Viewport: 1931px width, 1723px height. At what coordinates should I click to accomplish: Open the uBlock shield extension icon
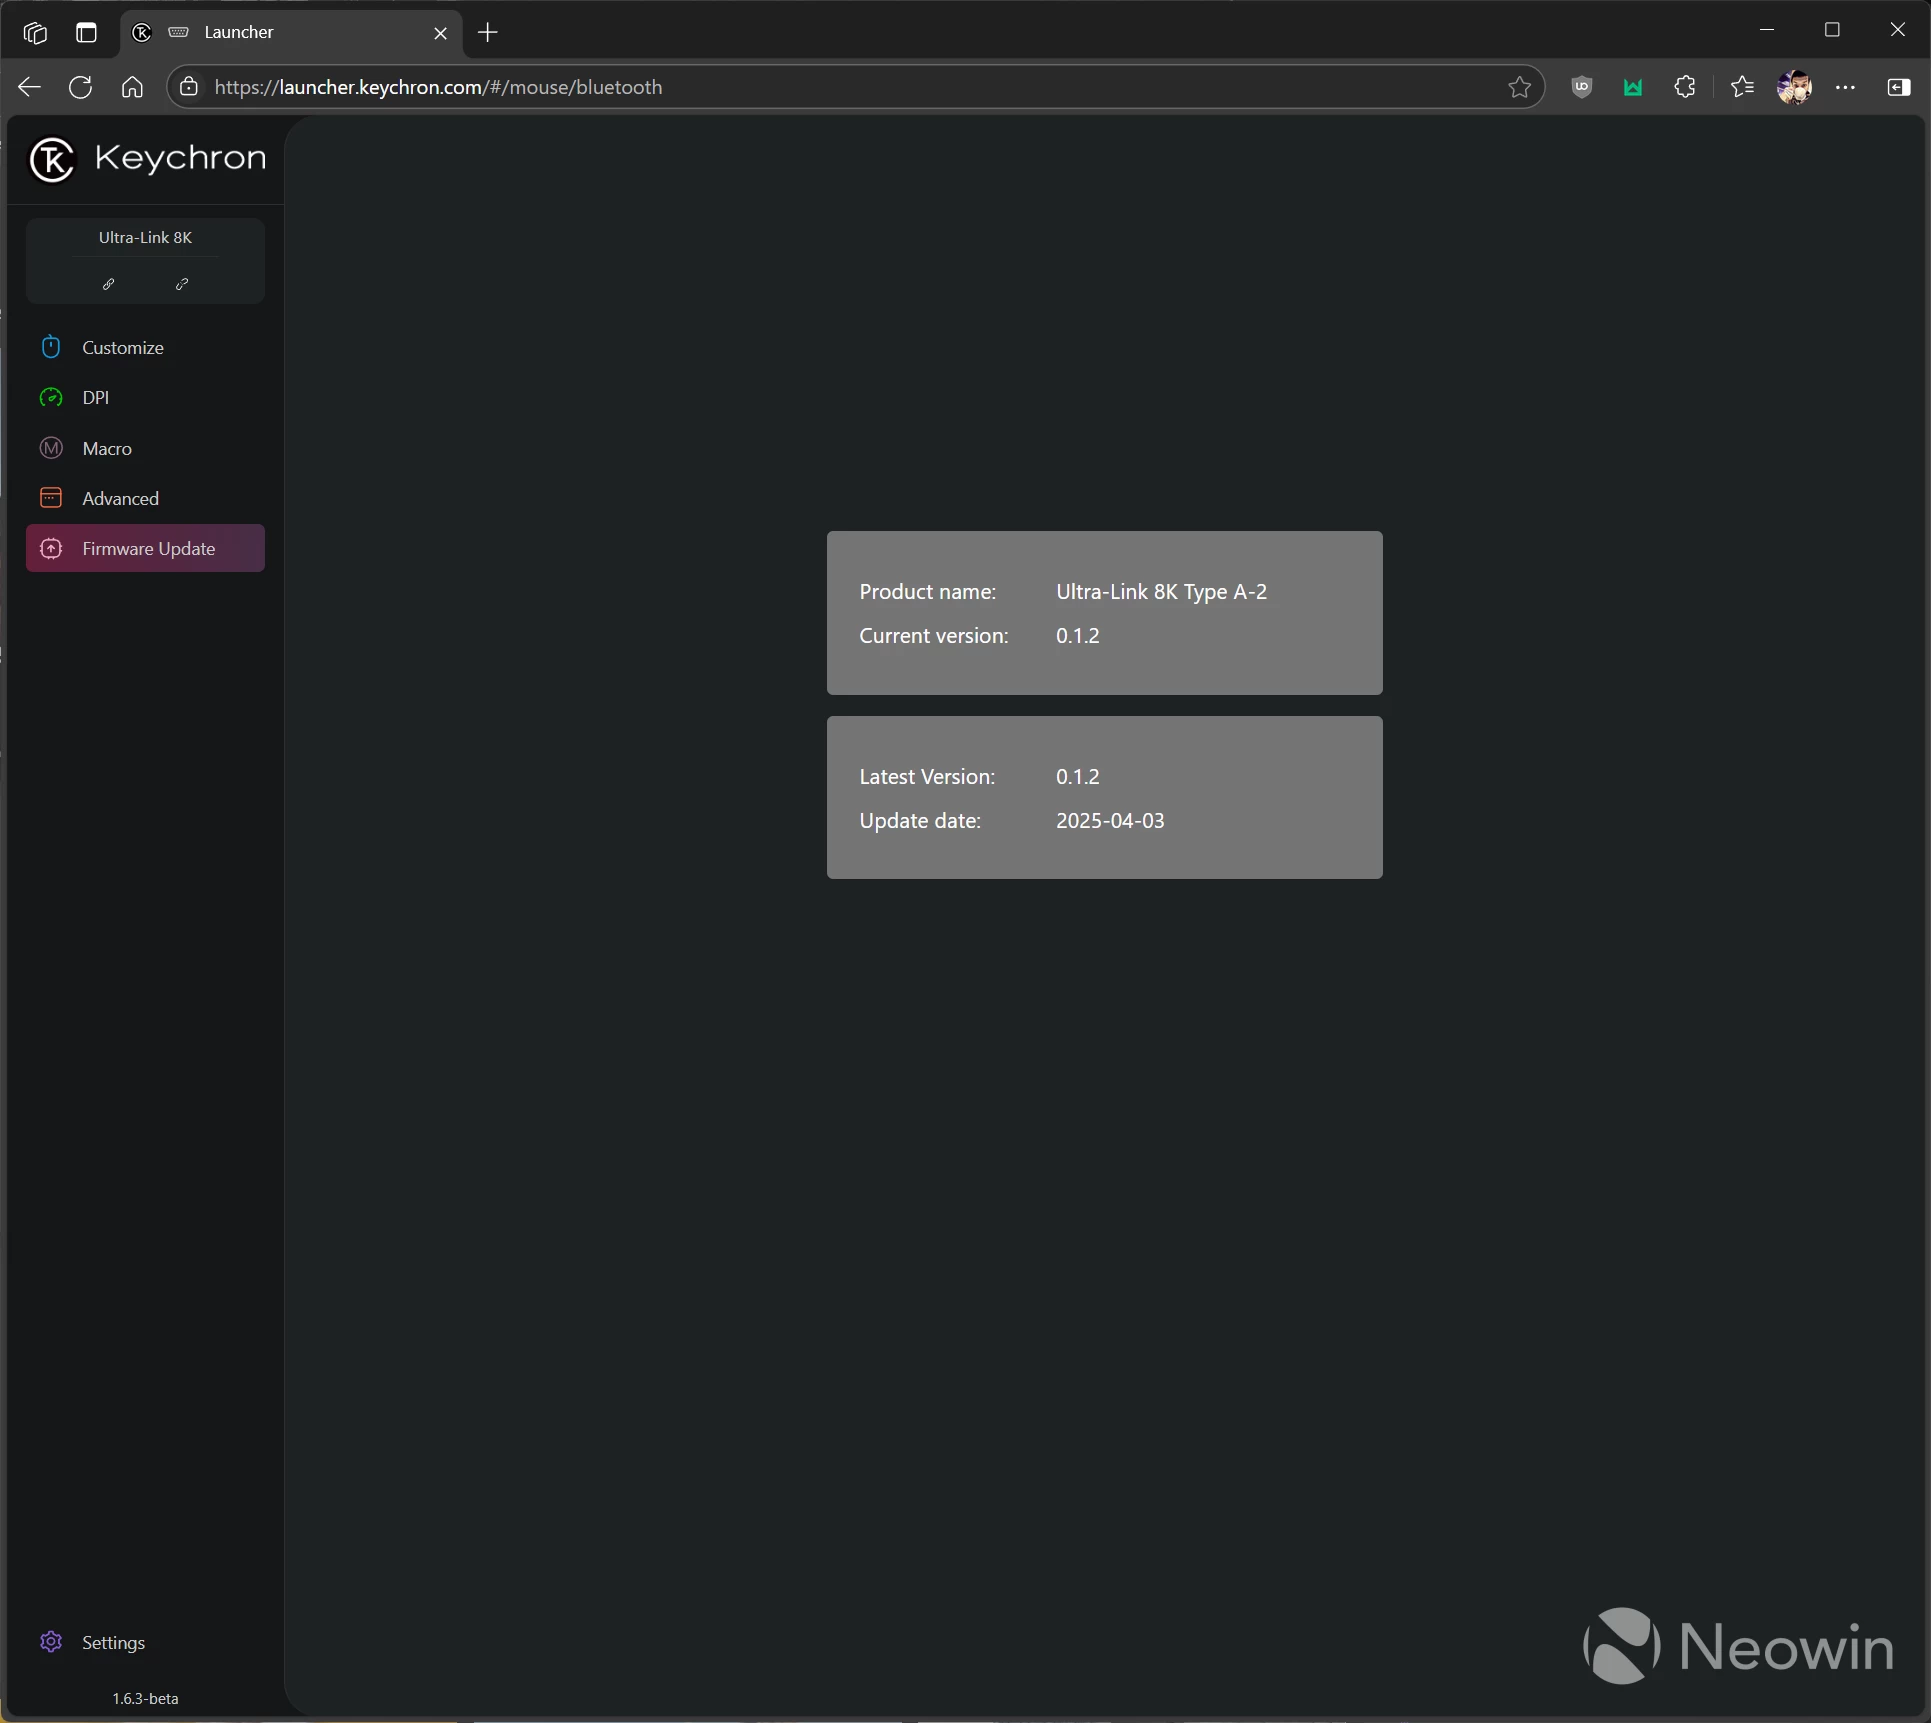[x=1581, y=87]
